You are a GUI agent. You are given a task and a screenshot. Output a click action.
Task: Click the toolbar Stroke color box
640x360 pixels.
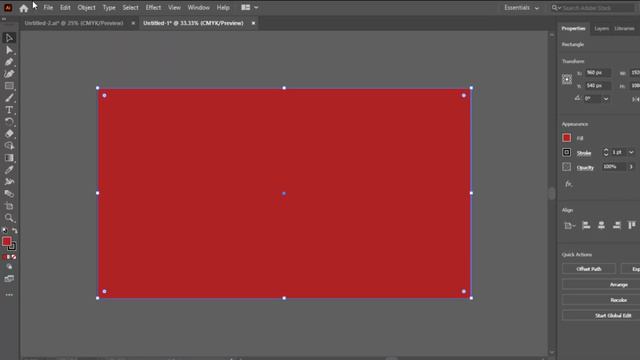12,247
